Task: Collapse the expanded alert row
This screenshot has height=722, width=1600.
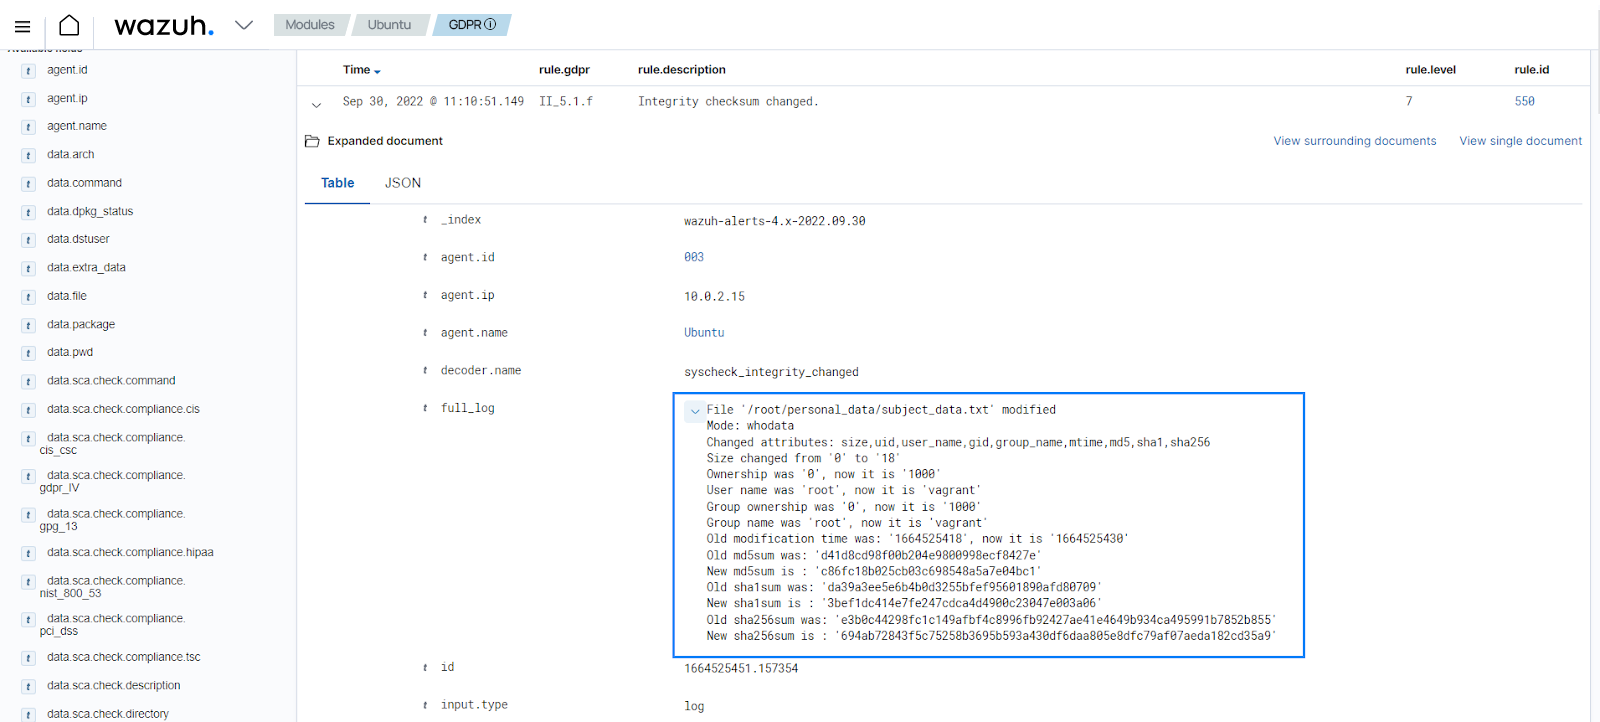Action: (x=317, y=104)
